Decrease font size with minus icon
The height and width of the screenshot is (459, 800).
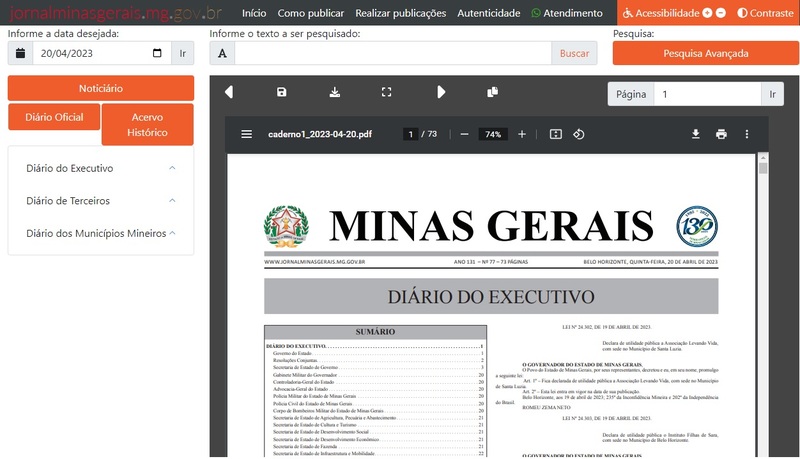pos(720,13)
